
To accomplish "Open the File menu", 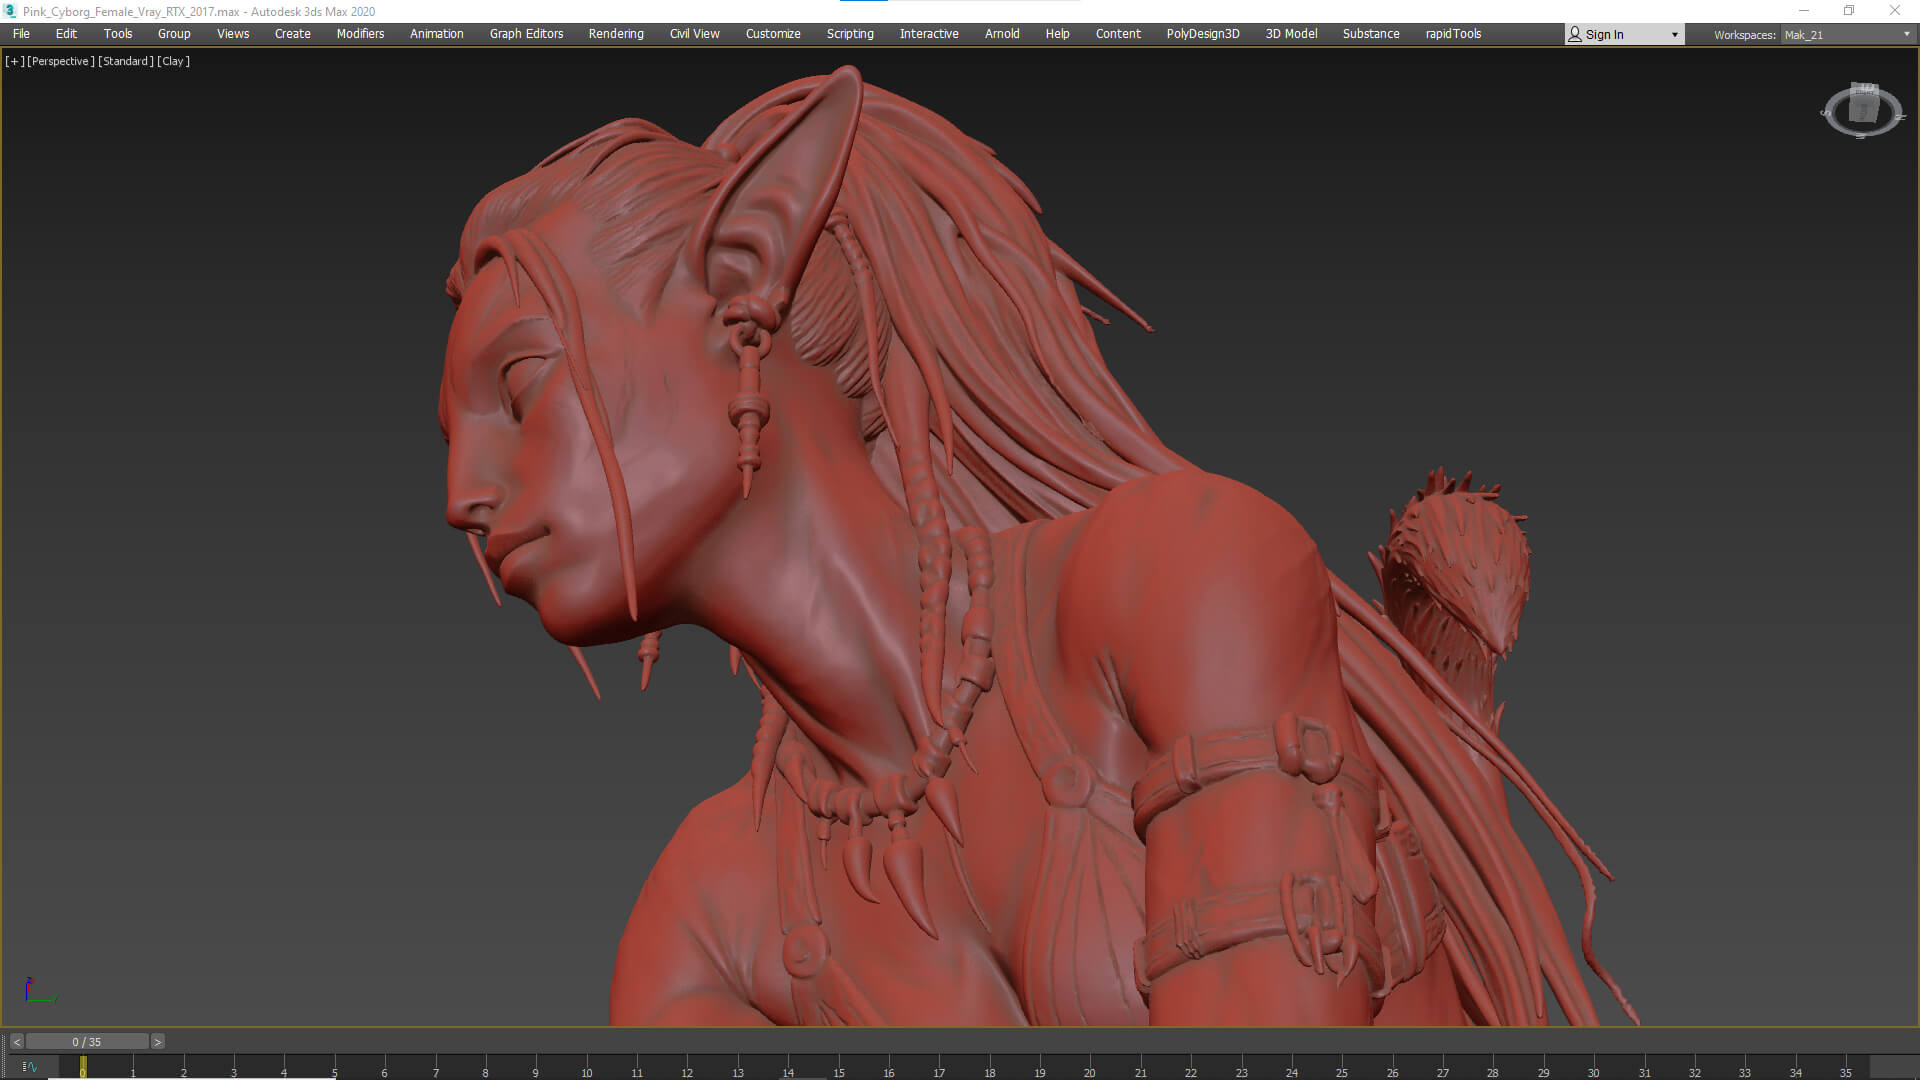I will [21, 34].
